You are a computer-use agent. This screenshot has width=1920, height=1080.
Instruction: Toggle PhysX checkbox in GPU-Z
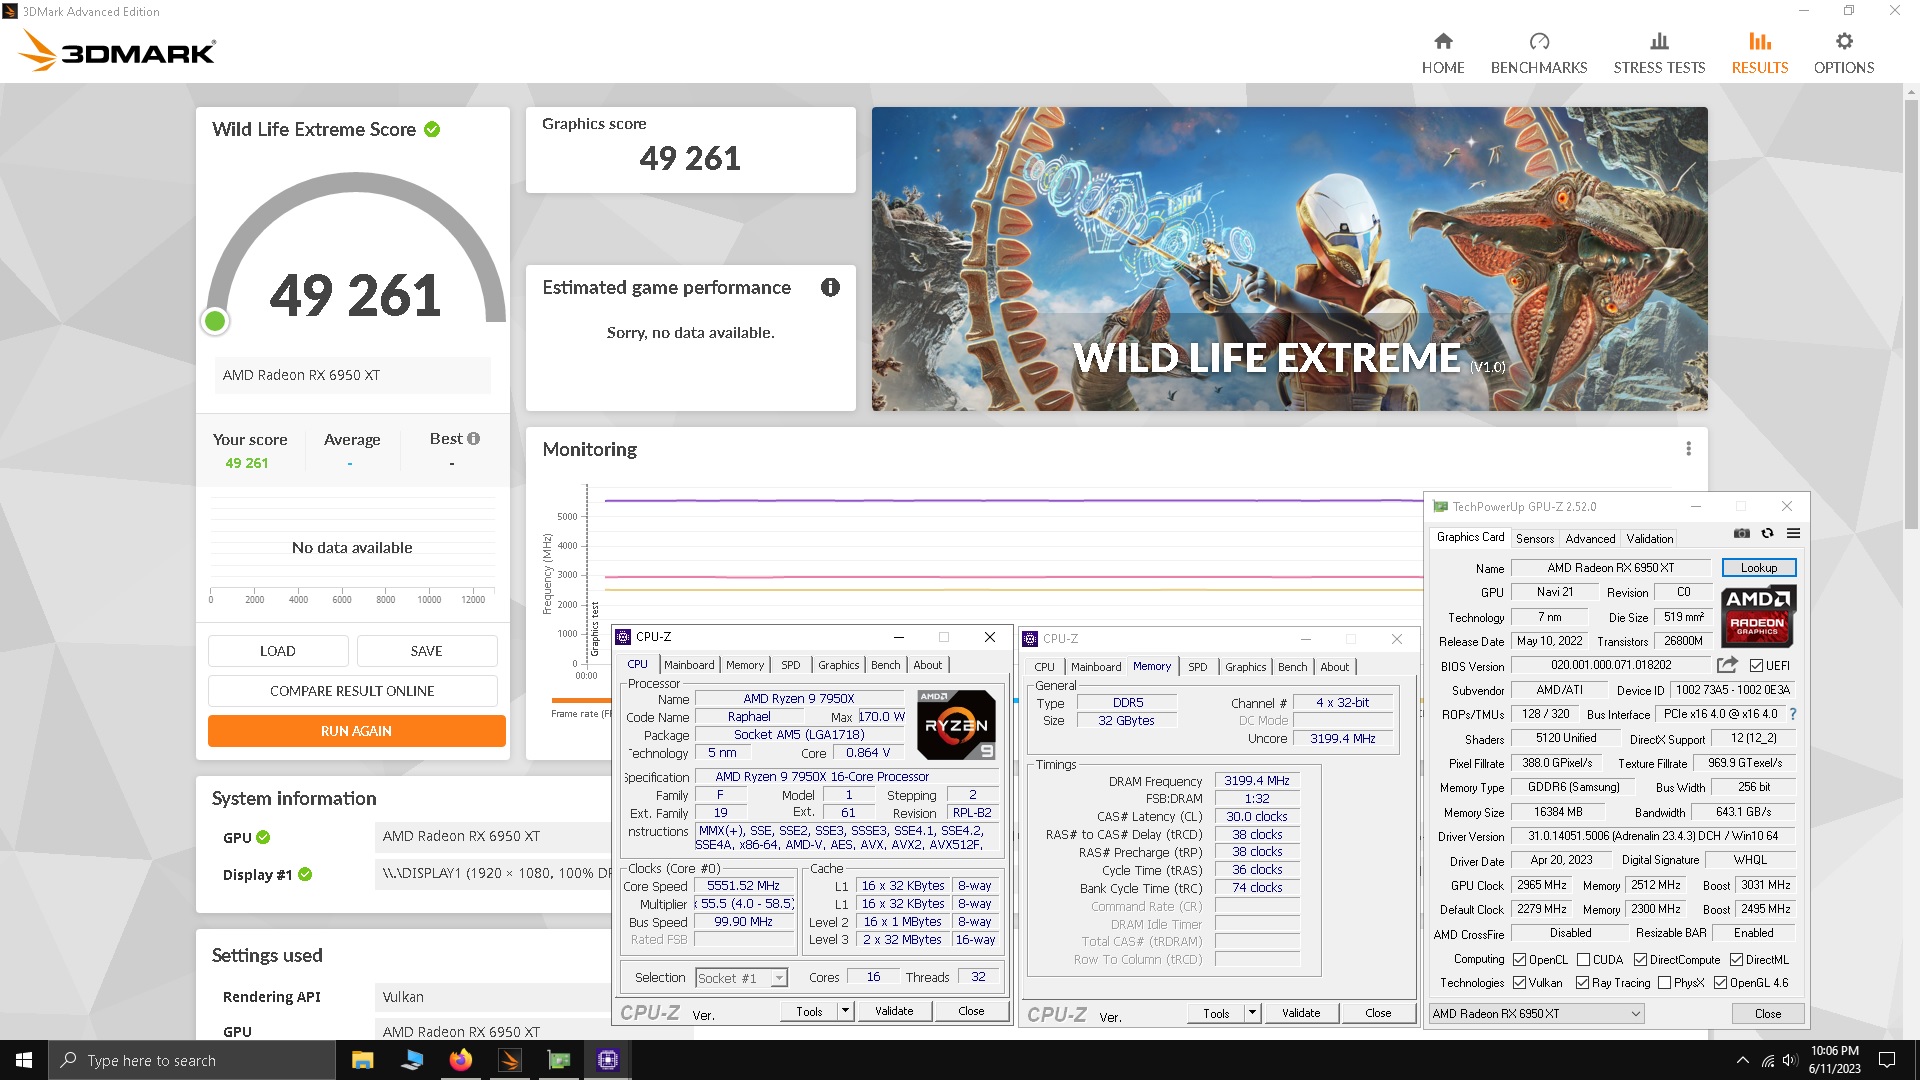coord(1664,983)
